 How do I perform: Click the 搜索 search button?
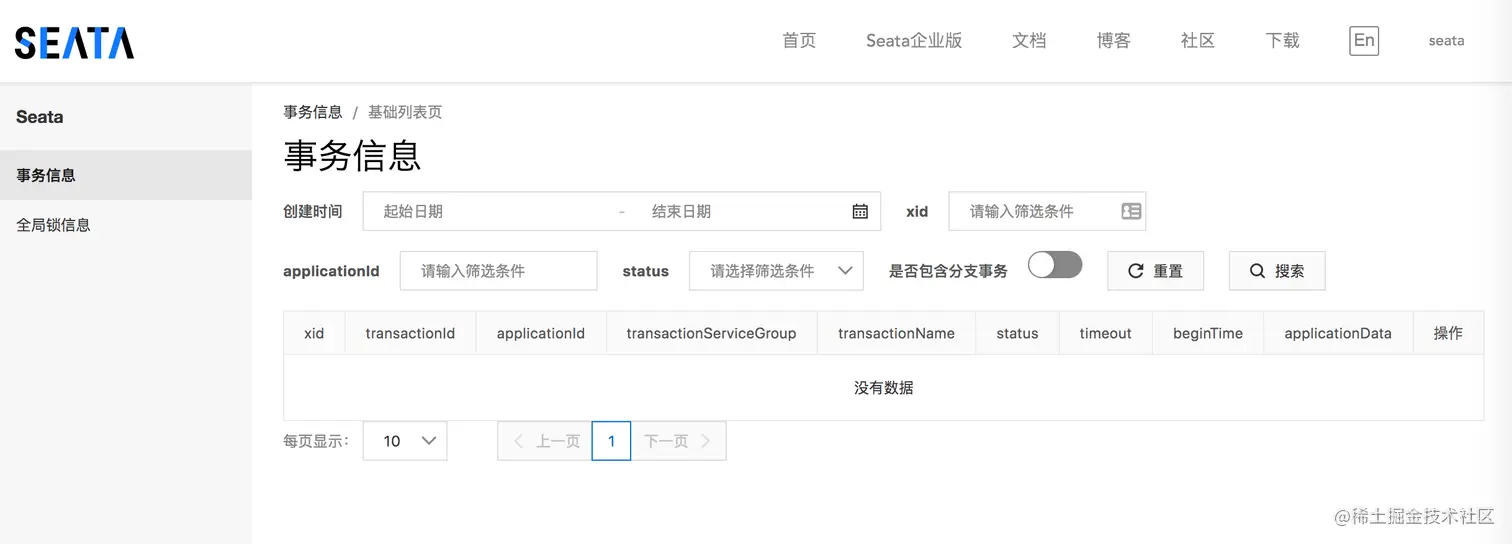click(x=1277, y=271)
